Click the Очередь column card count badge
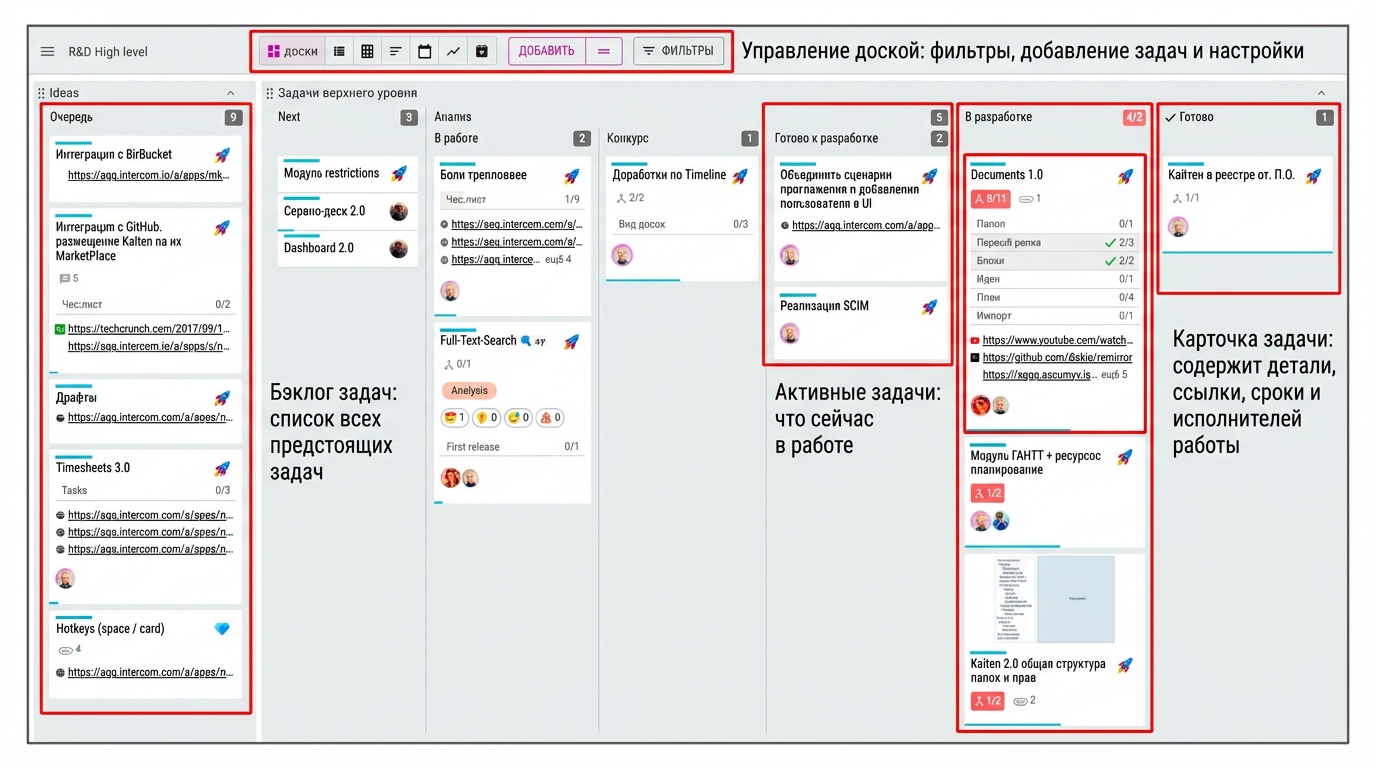 coord(233,117)
